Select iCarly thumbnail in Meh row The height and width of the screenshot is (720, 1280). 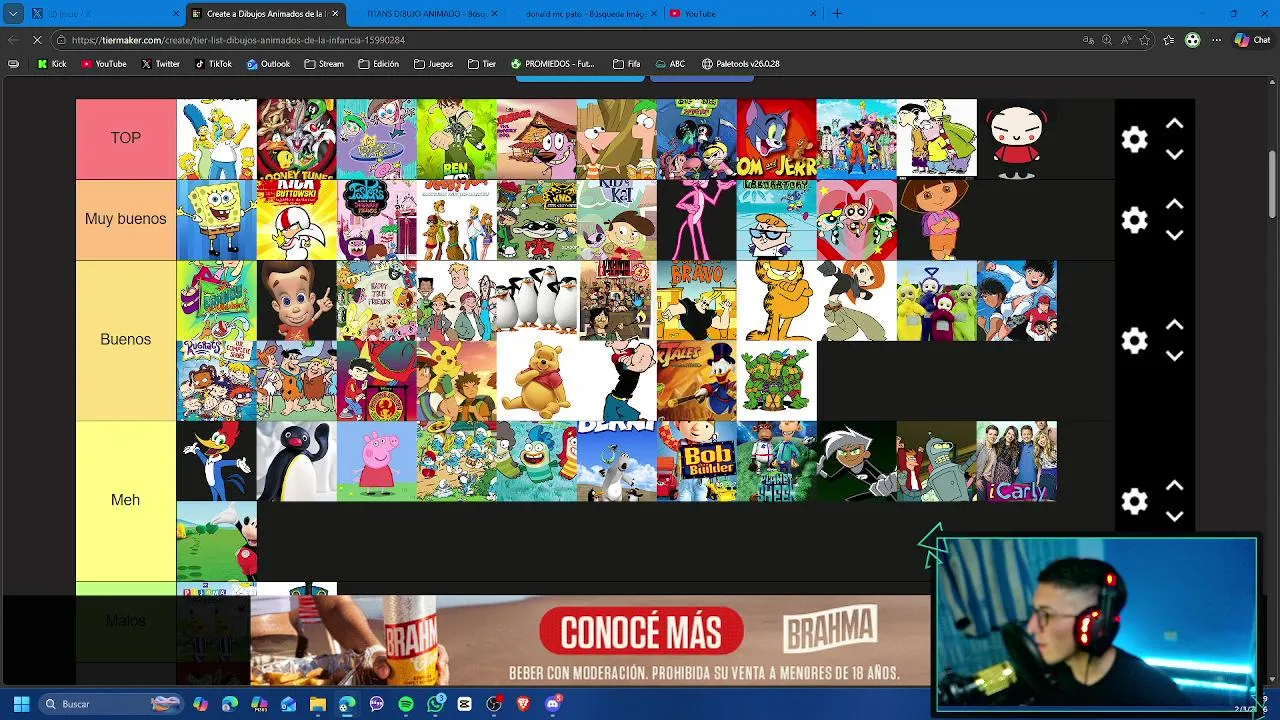pos(1017,461)
